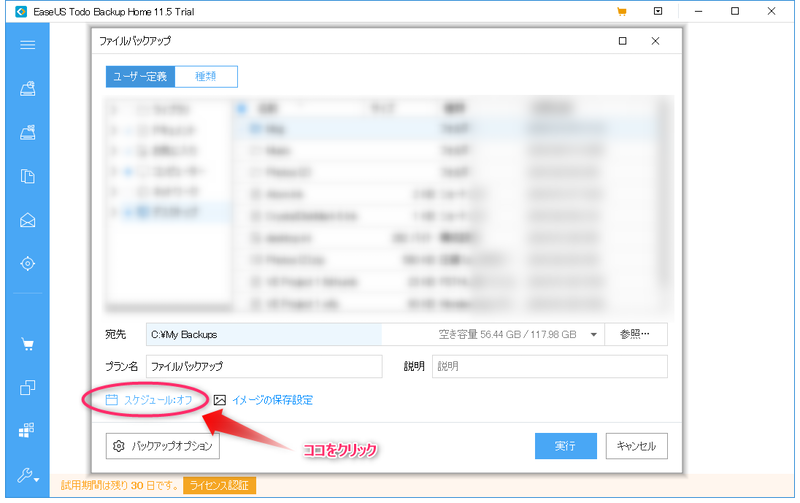Open the スケジュール:オフ link

158,400
